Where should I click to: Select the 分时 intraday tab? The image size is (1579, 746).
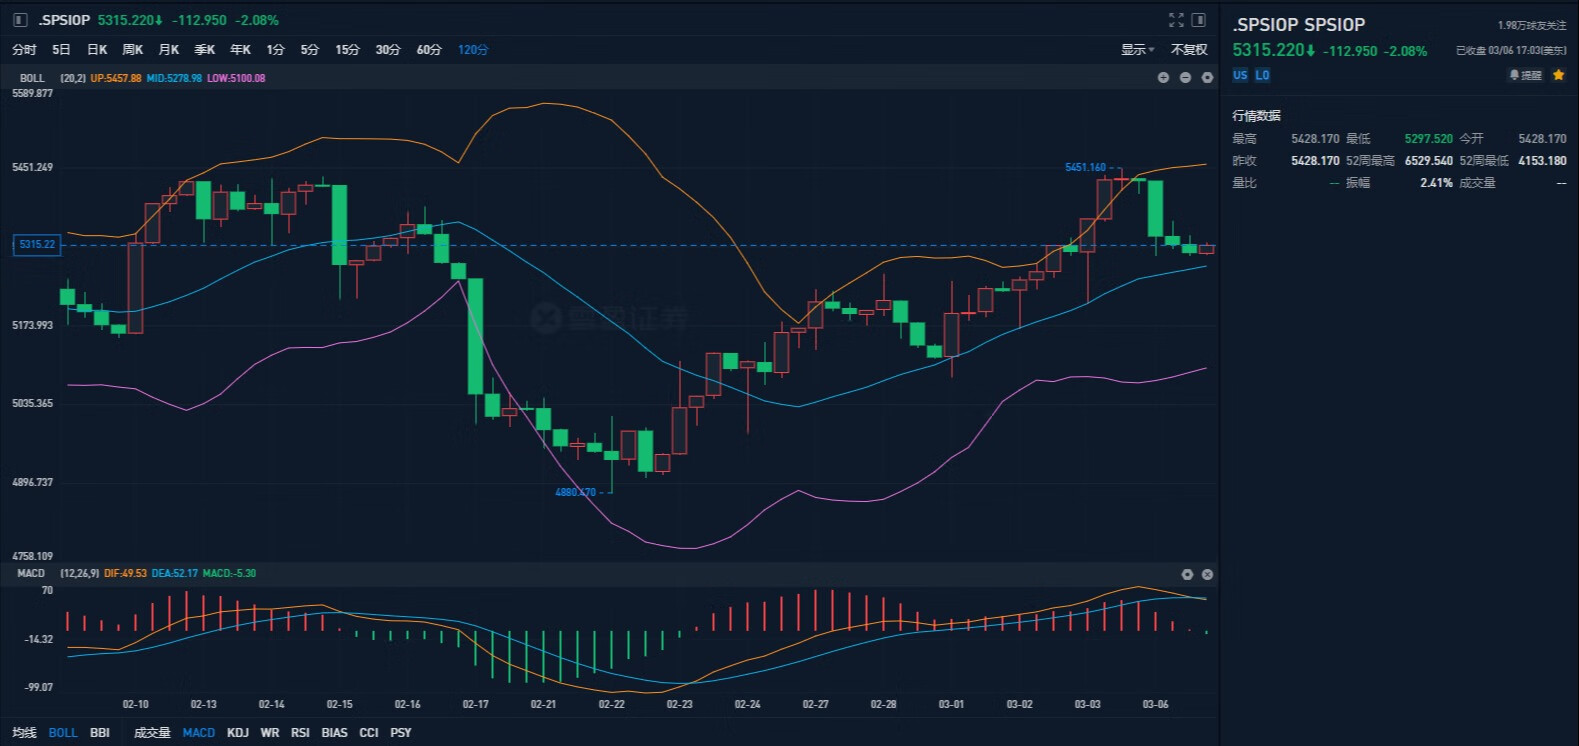[x=24, y=50]
